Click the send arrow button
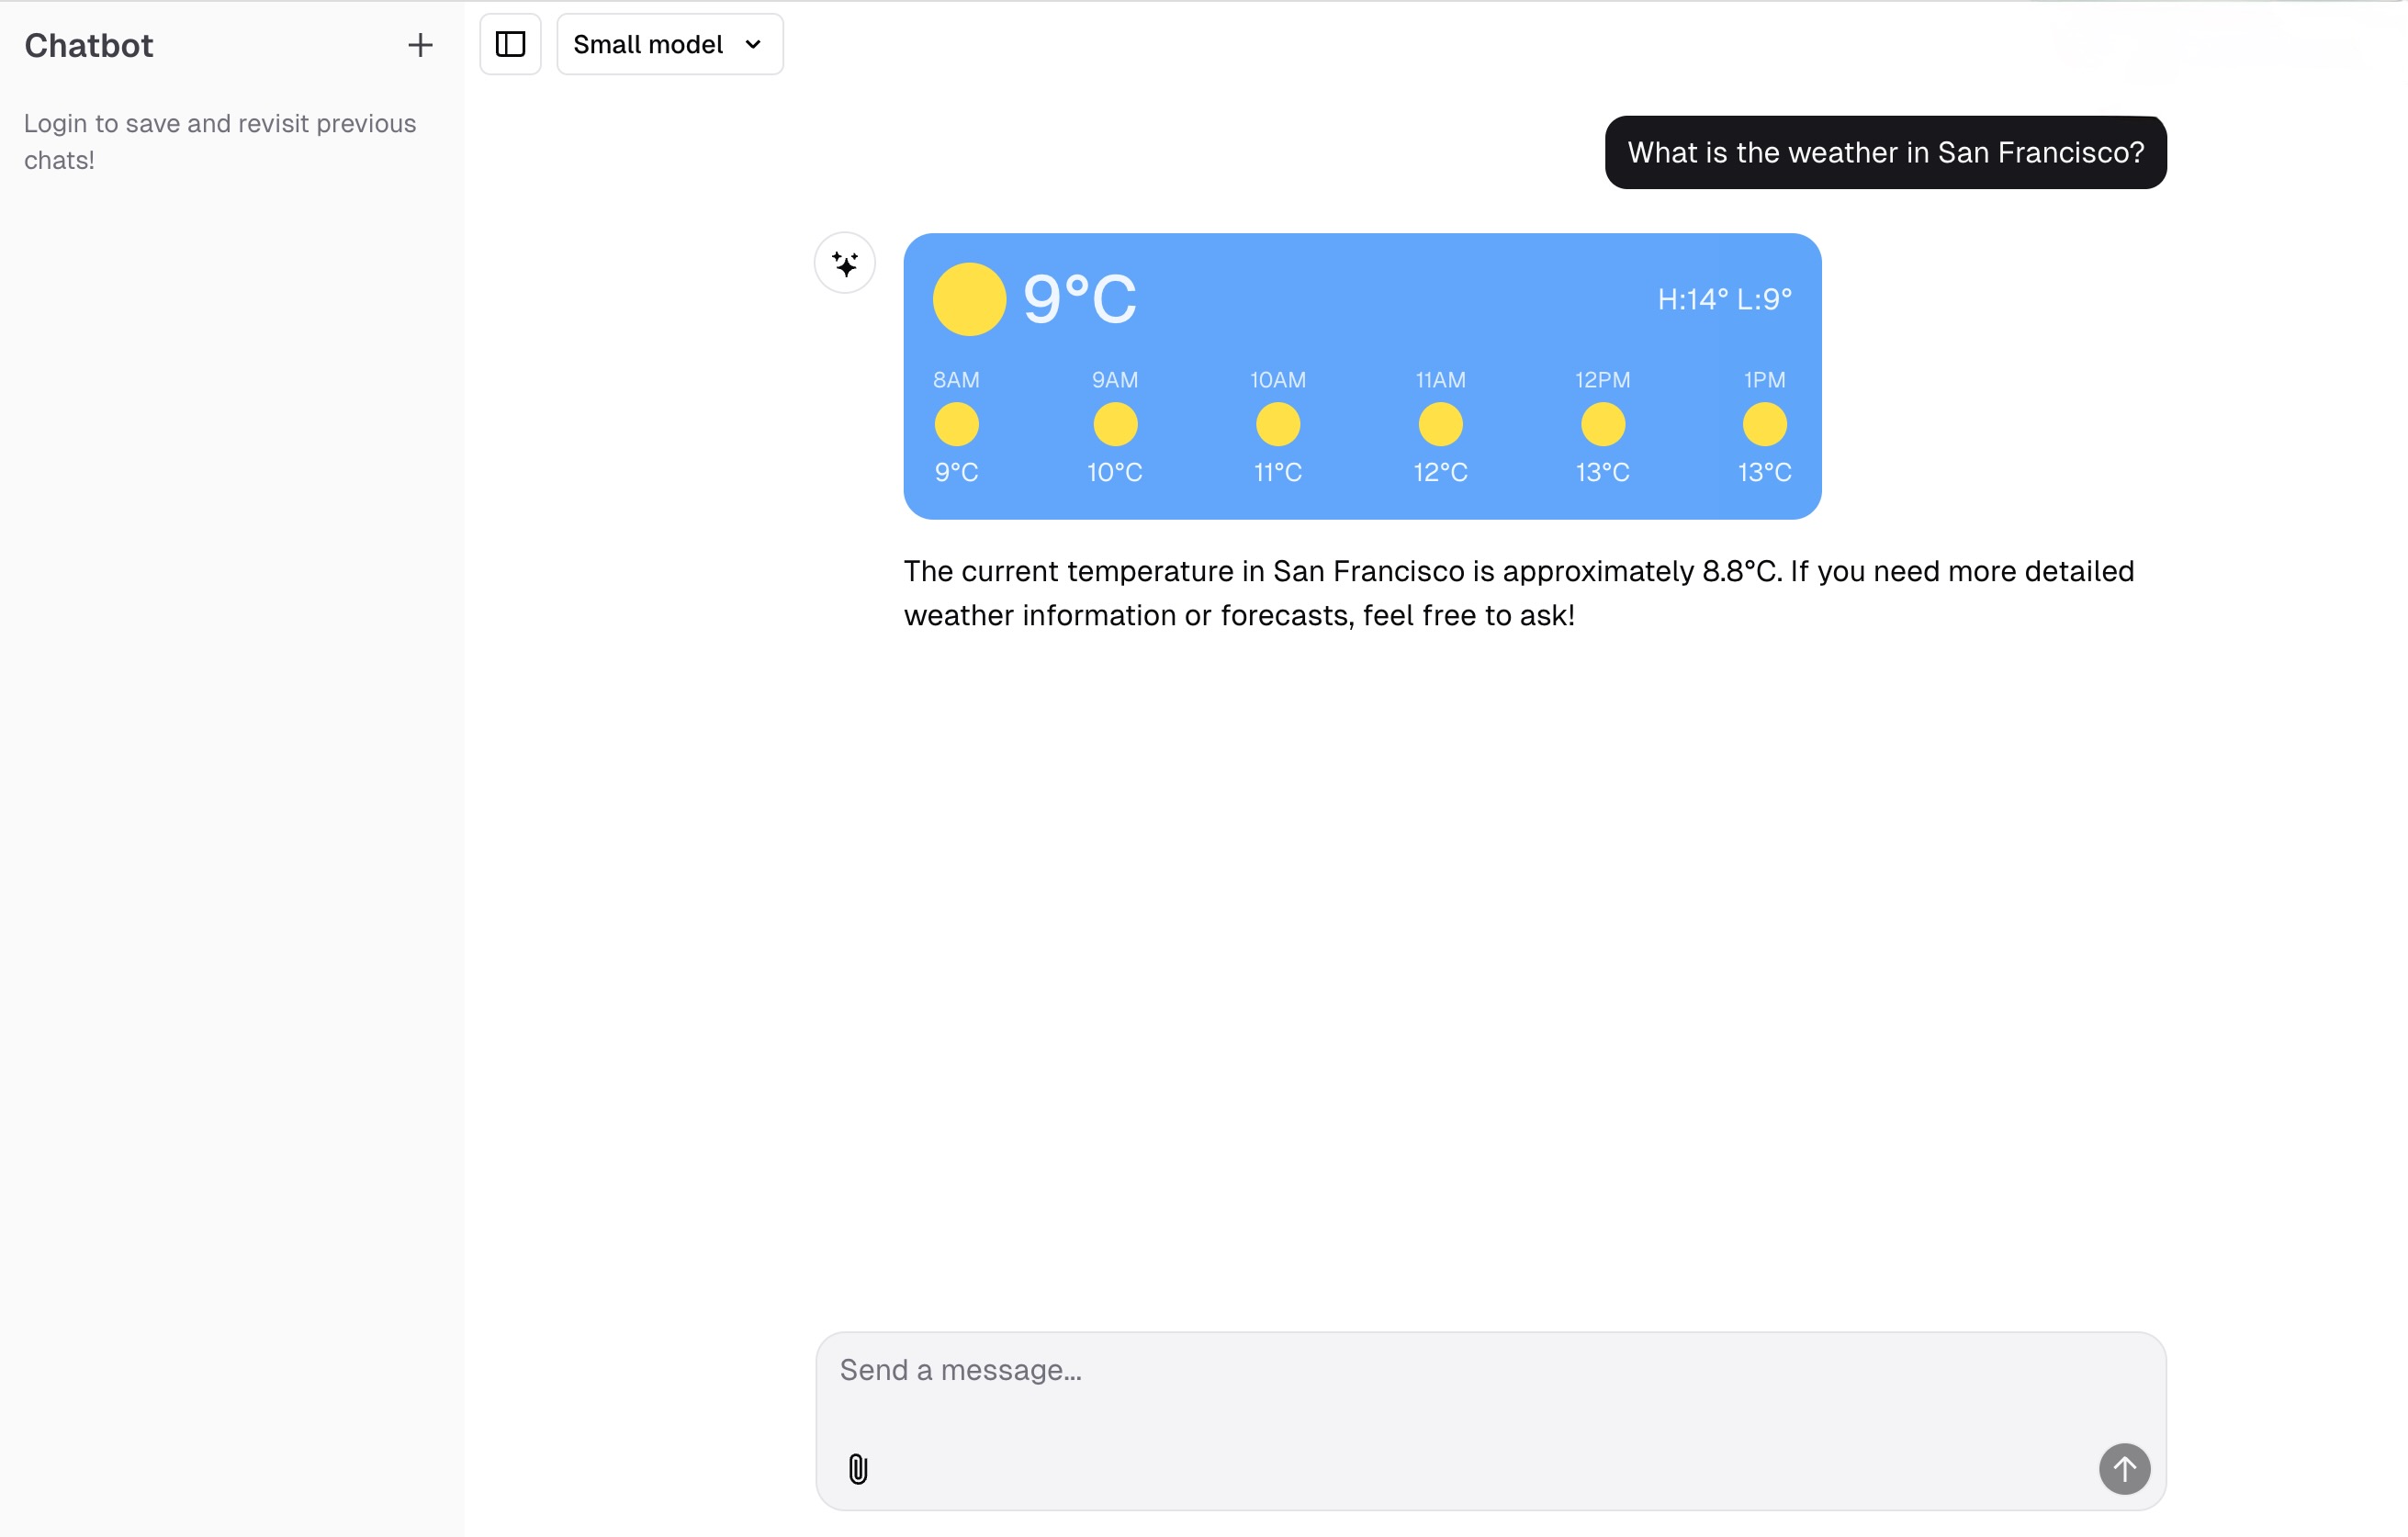This screenshot has height=1537, width=2408. tap(2125, 1469)
